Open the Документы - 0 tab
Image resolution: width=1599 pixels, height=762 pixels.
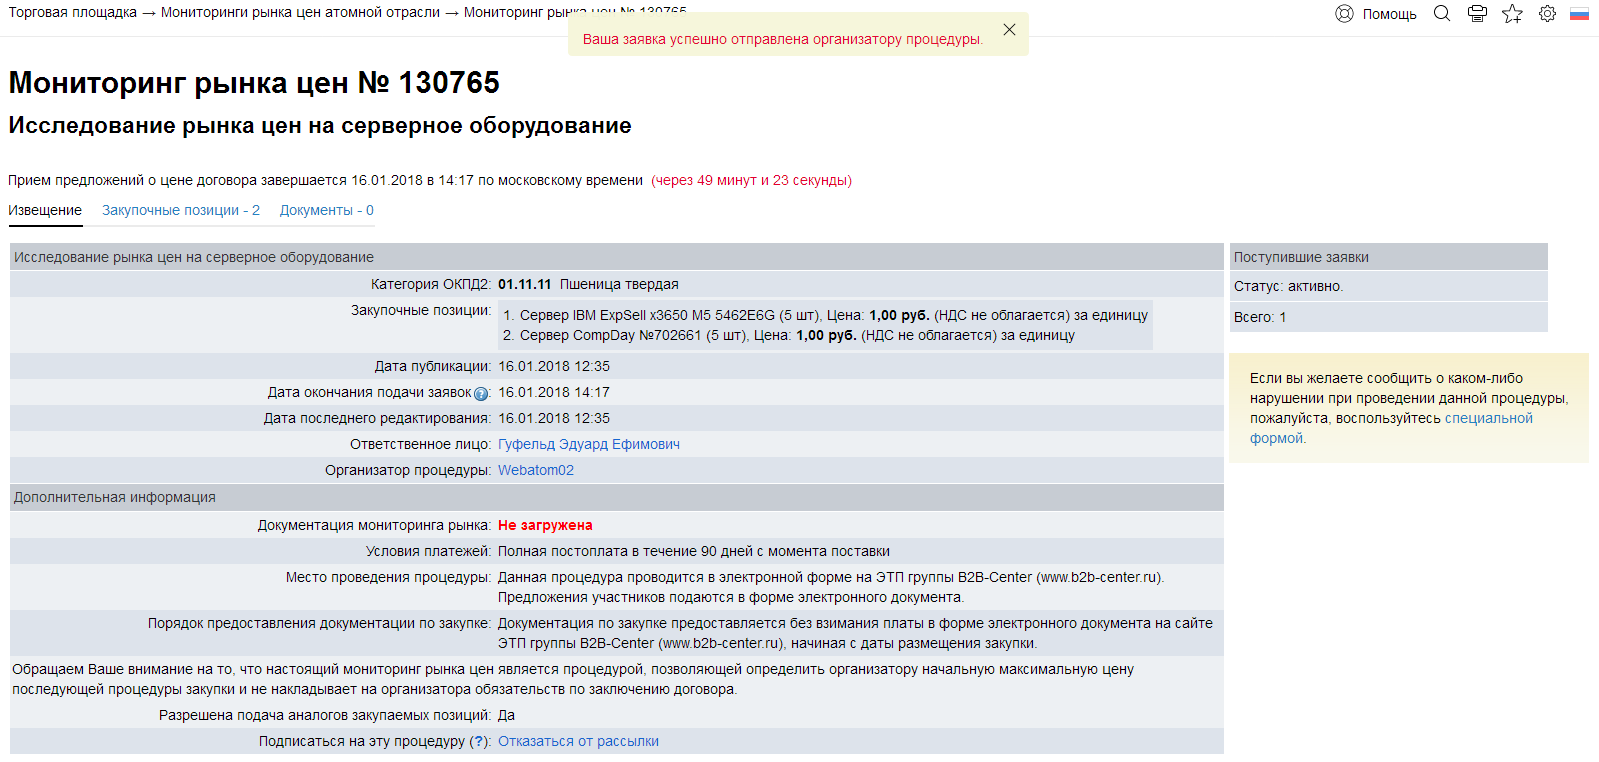326,210
